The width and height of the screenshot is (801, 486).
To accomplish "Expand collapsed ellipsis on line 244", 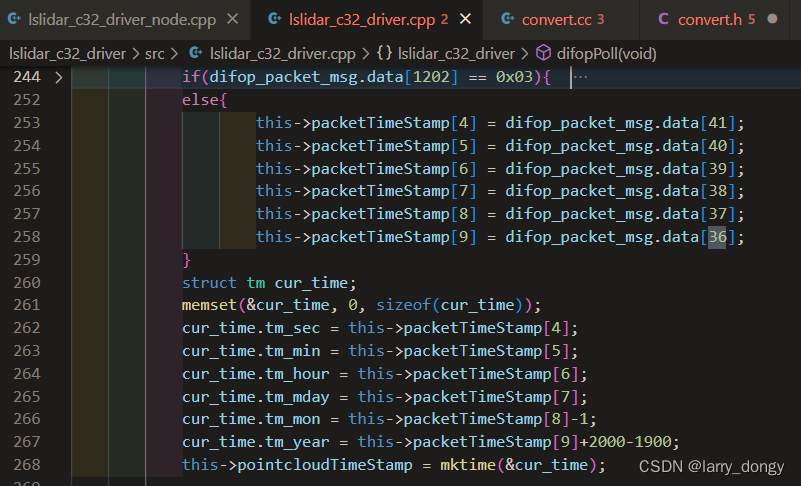I will coord(581,77).
